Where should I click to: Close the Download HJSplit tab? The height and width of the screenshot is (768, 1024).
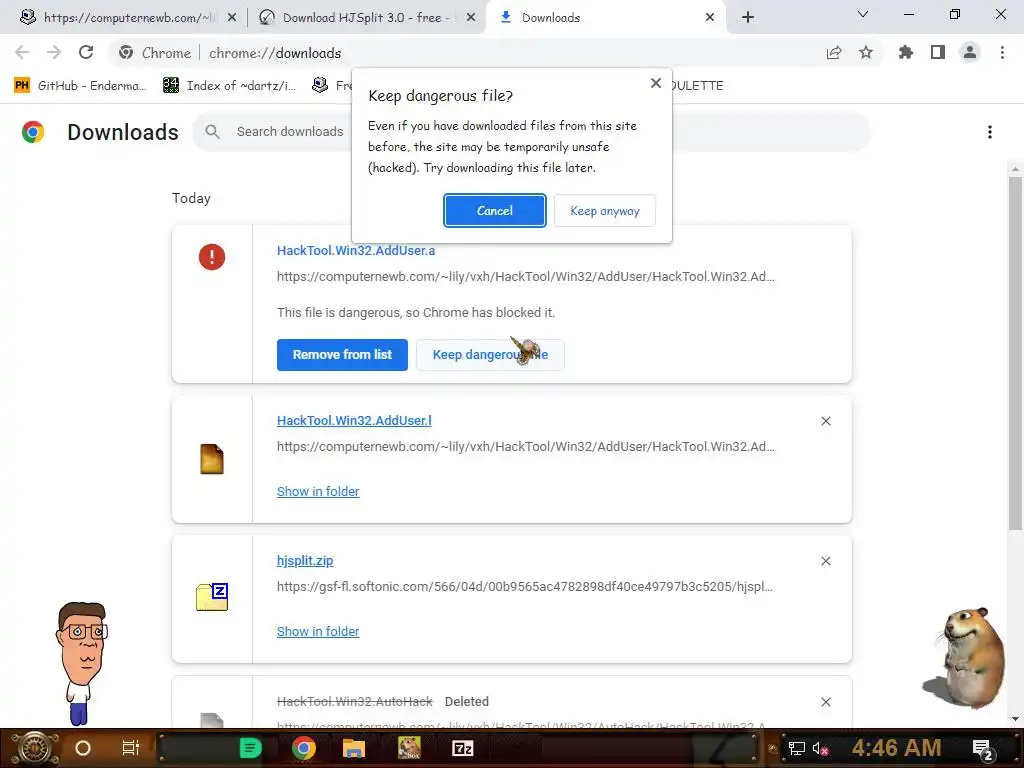(471, 18)
